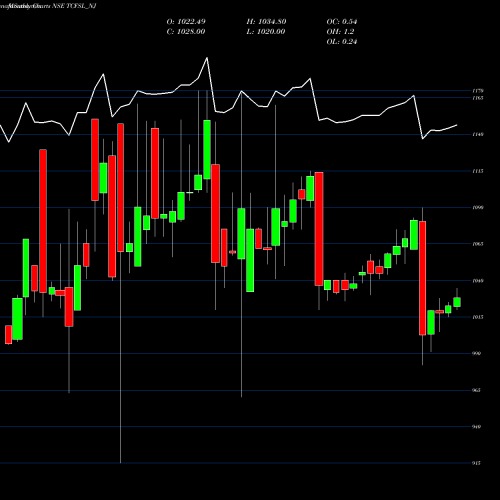Click the low price 'L: 1020.00'

(x=266, y=32)
